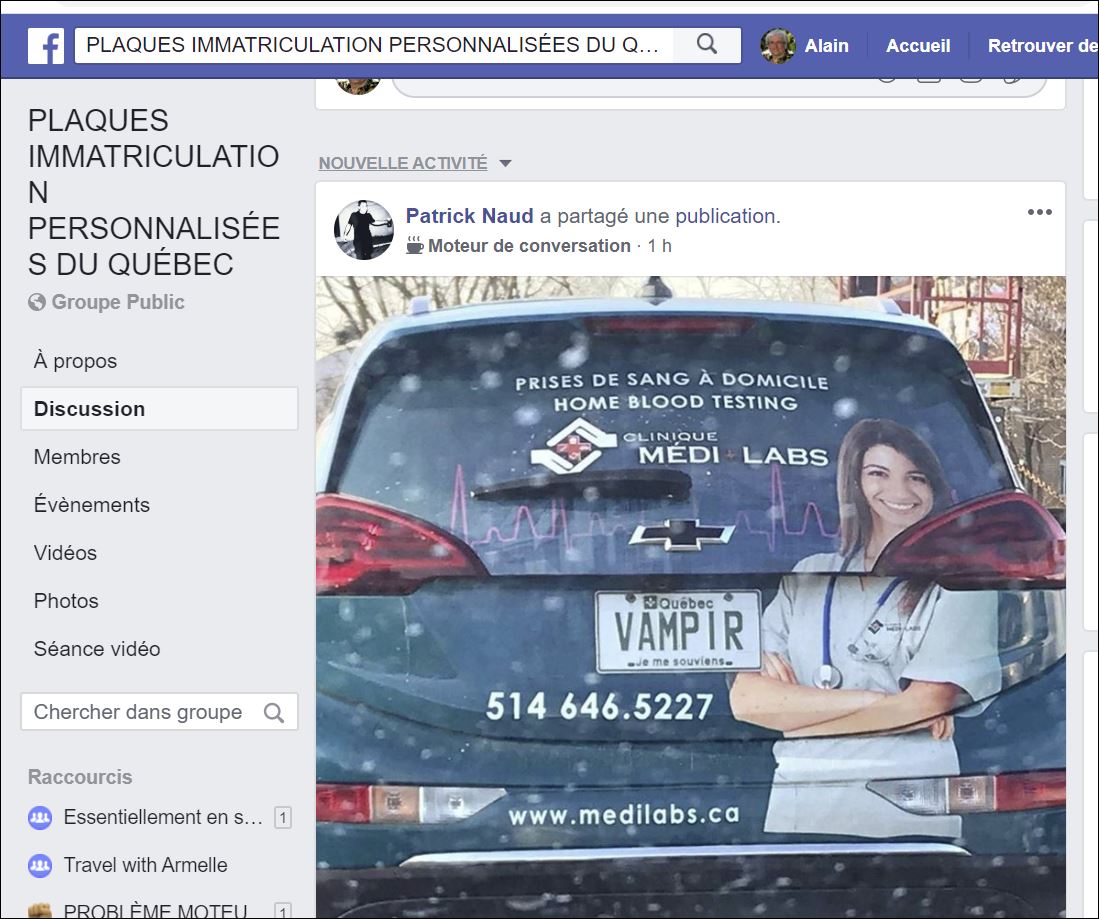This screenshot has height=919, width=1099.
Task: Click the Chercher dans groupe search field
Action: tap(138, 712)
